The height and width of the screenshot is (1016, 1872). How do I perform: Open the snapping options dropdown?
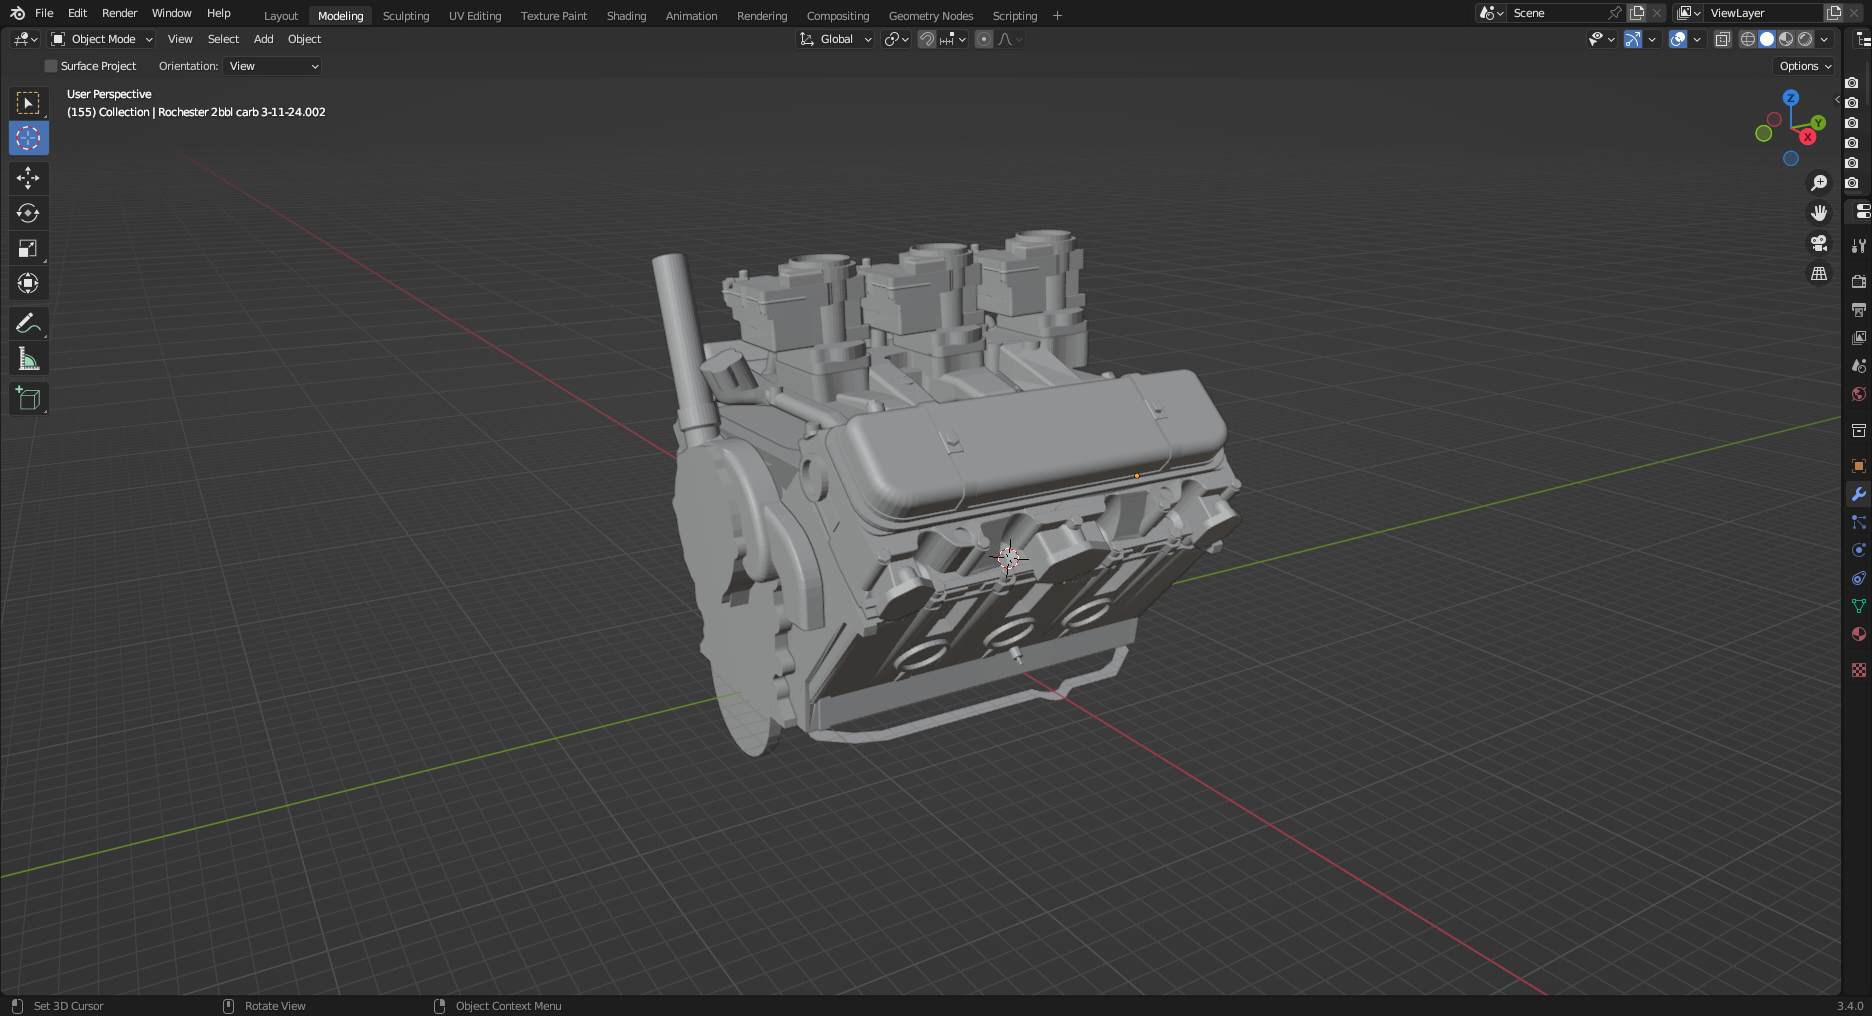coord(954,39)
